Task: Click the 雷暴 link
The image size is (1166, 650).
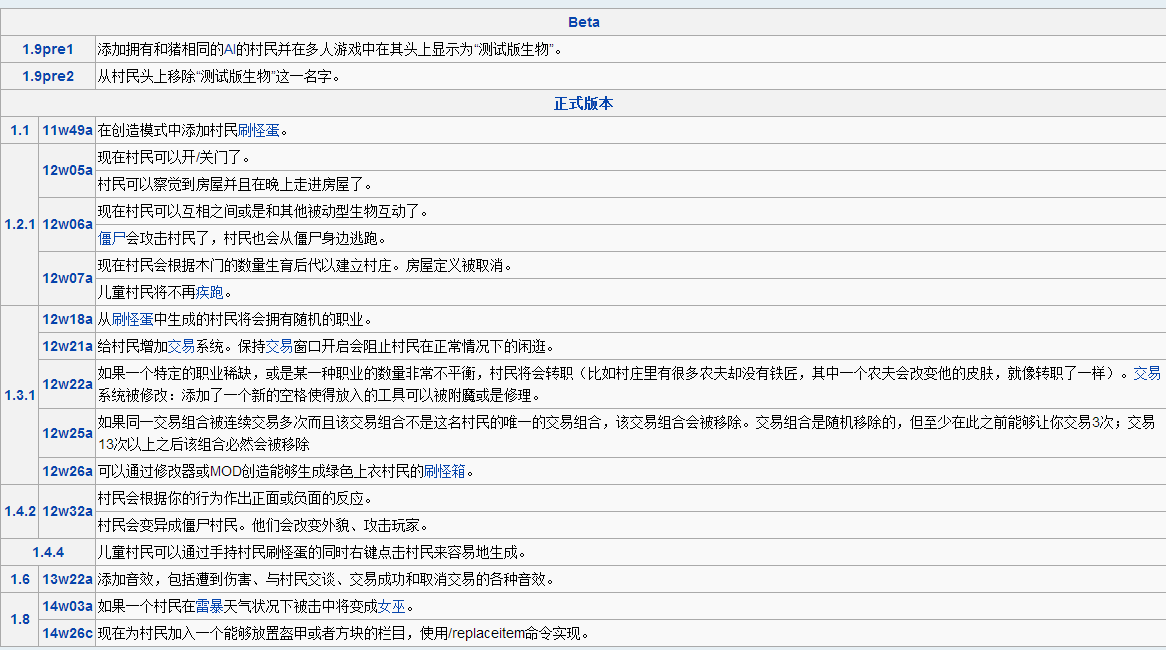Action: tap(210, 606)
